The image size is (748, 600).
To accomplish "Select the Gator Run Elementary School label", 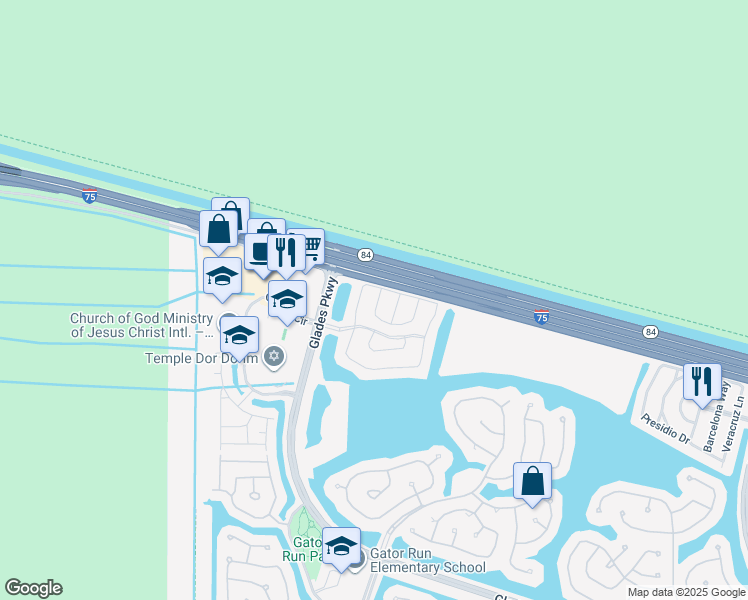I will tap(427, 560).
